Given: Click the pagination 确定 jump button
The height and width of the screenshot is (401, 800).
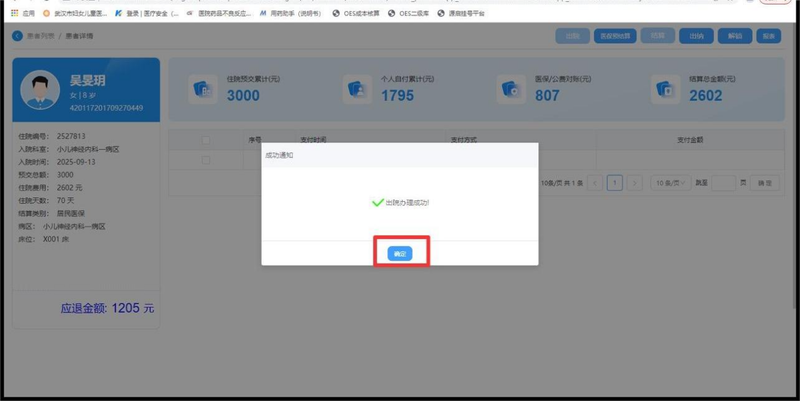Looking at the screenshot, I should [x=765, y=183].
